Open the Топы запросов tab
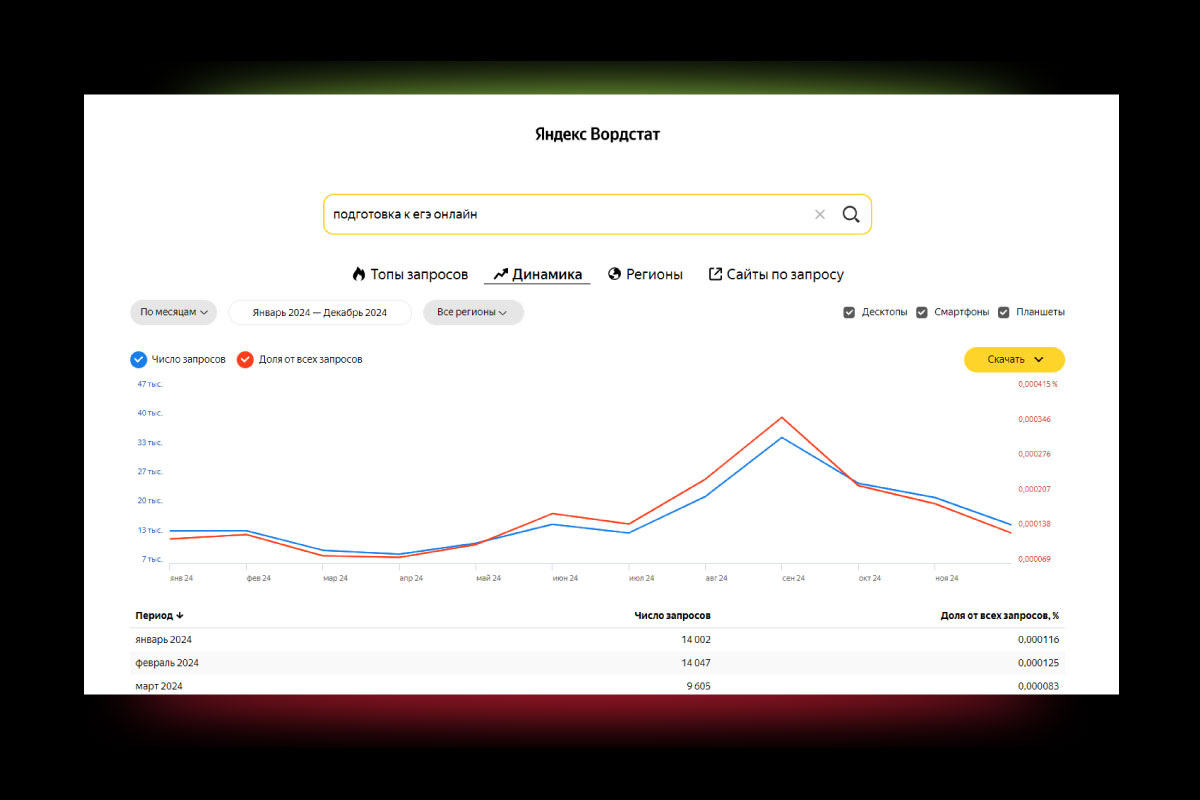 410,274
